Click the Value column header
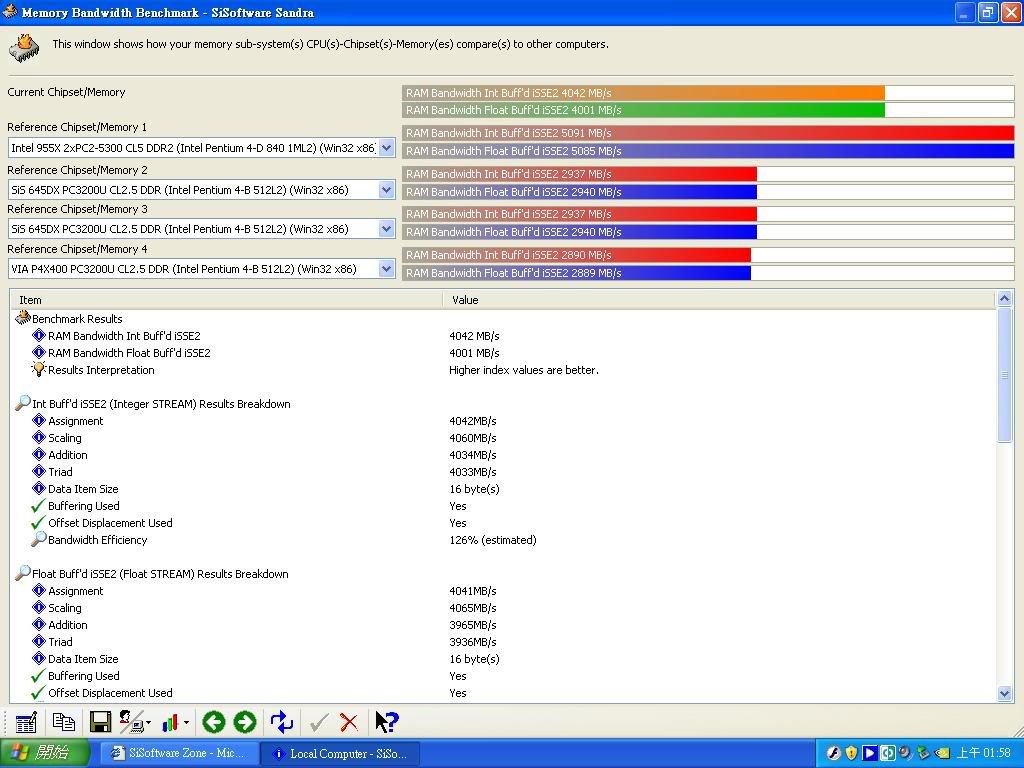Viewport: 1024px width, 768px height. pyautogui.click(x=718, y=300)
